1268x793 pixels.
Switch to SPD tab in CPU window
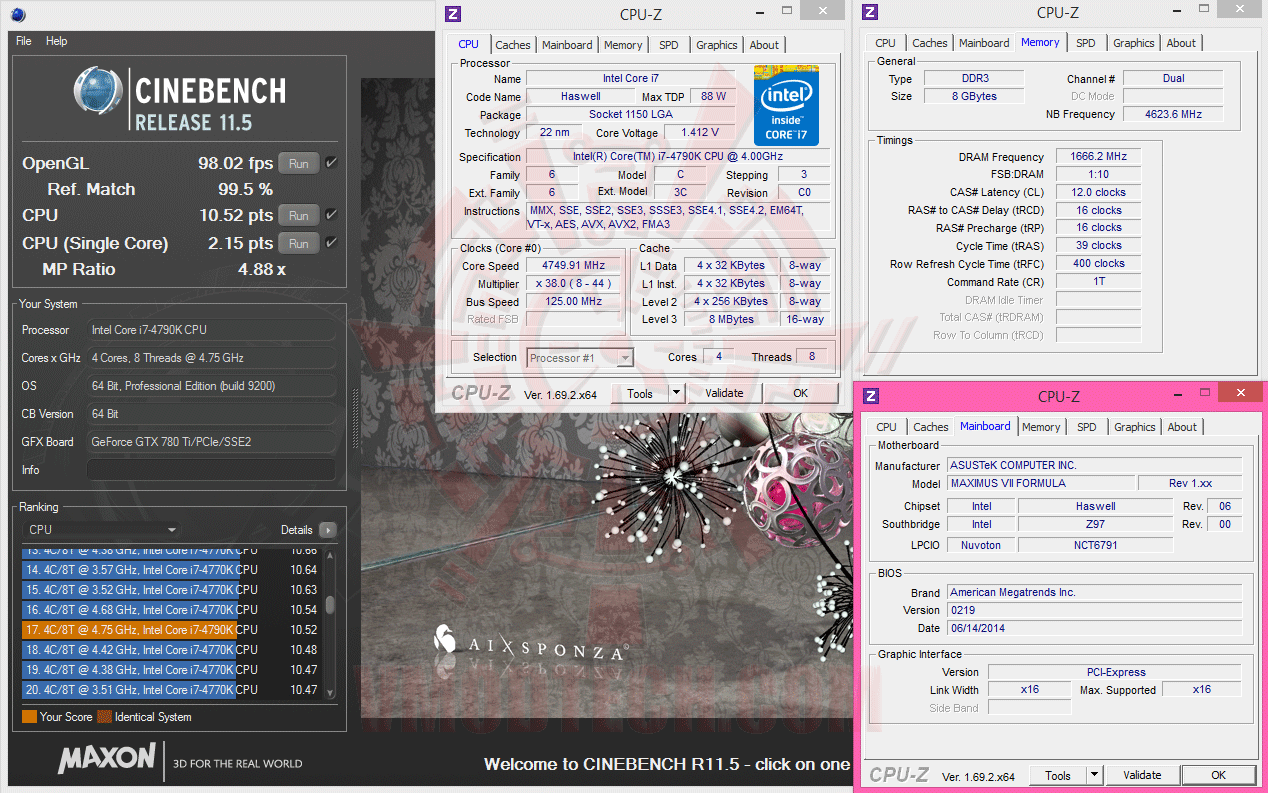pos(668,45)
